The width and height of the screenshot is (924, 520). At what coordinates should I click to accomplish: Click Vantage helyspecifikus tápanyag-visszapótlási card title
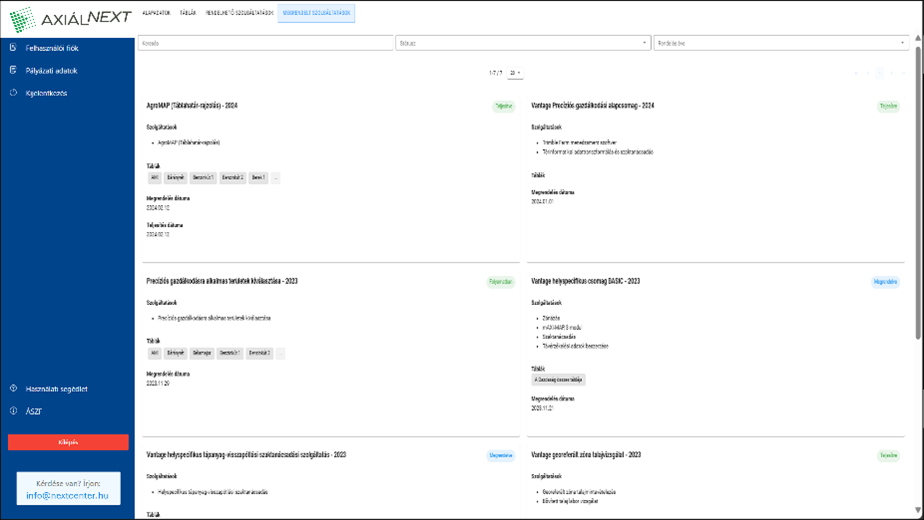click(246, 455)
